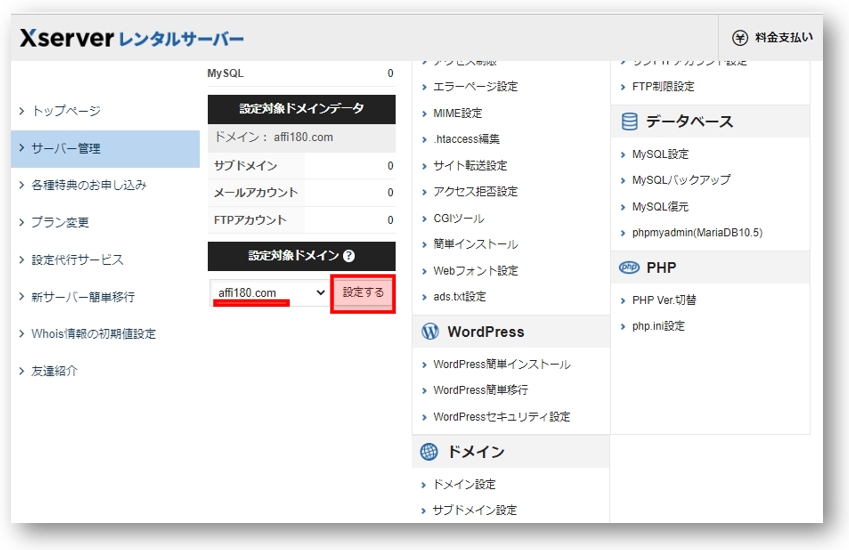Open プラン変更 sidebar item
849x550 pixels.
click(x=60, y=222)
